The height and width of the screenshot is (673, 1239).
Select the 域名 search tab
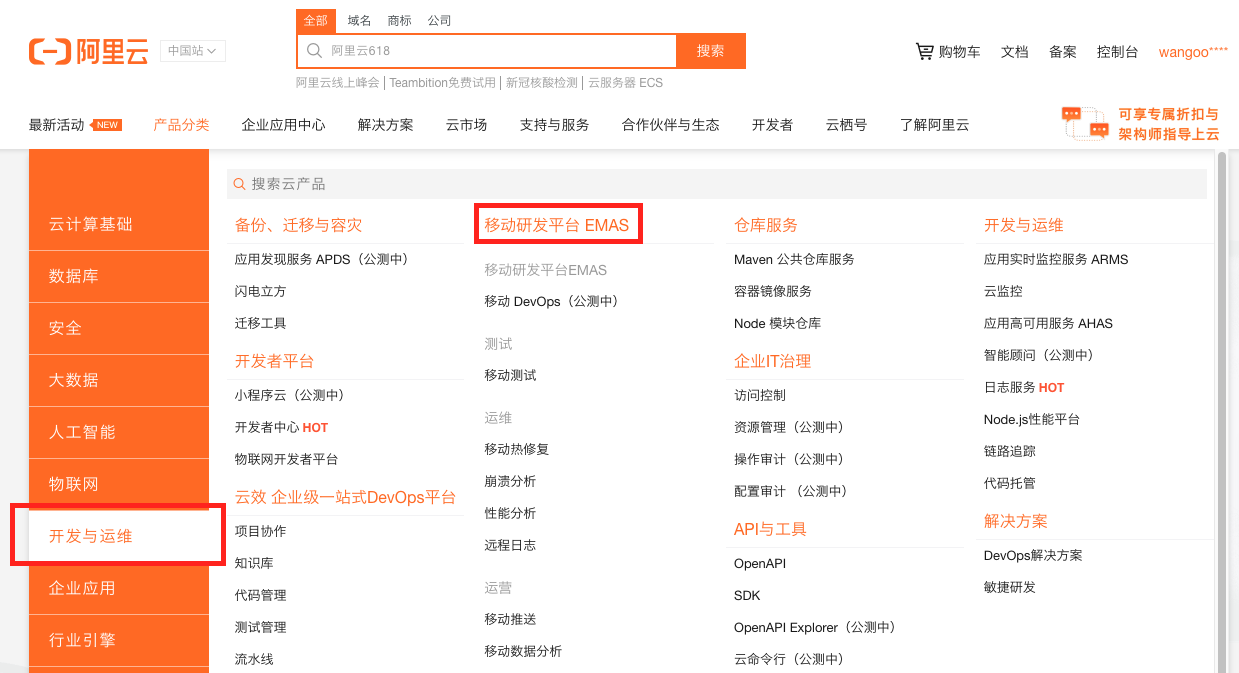tap(359, 20)
